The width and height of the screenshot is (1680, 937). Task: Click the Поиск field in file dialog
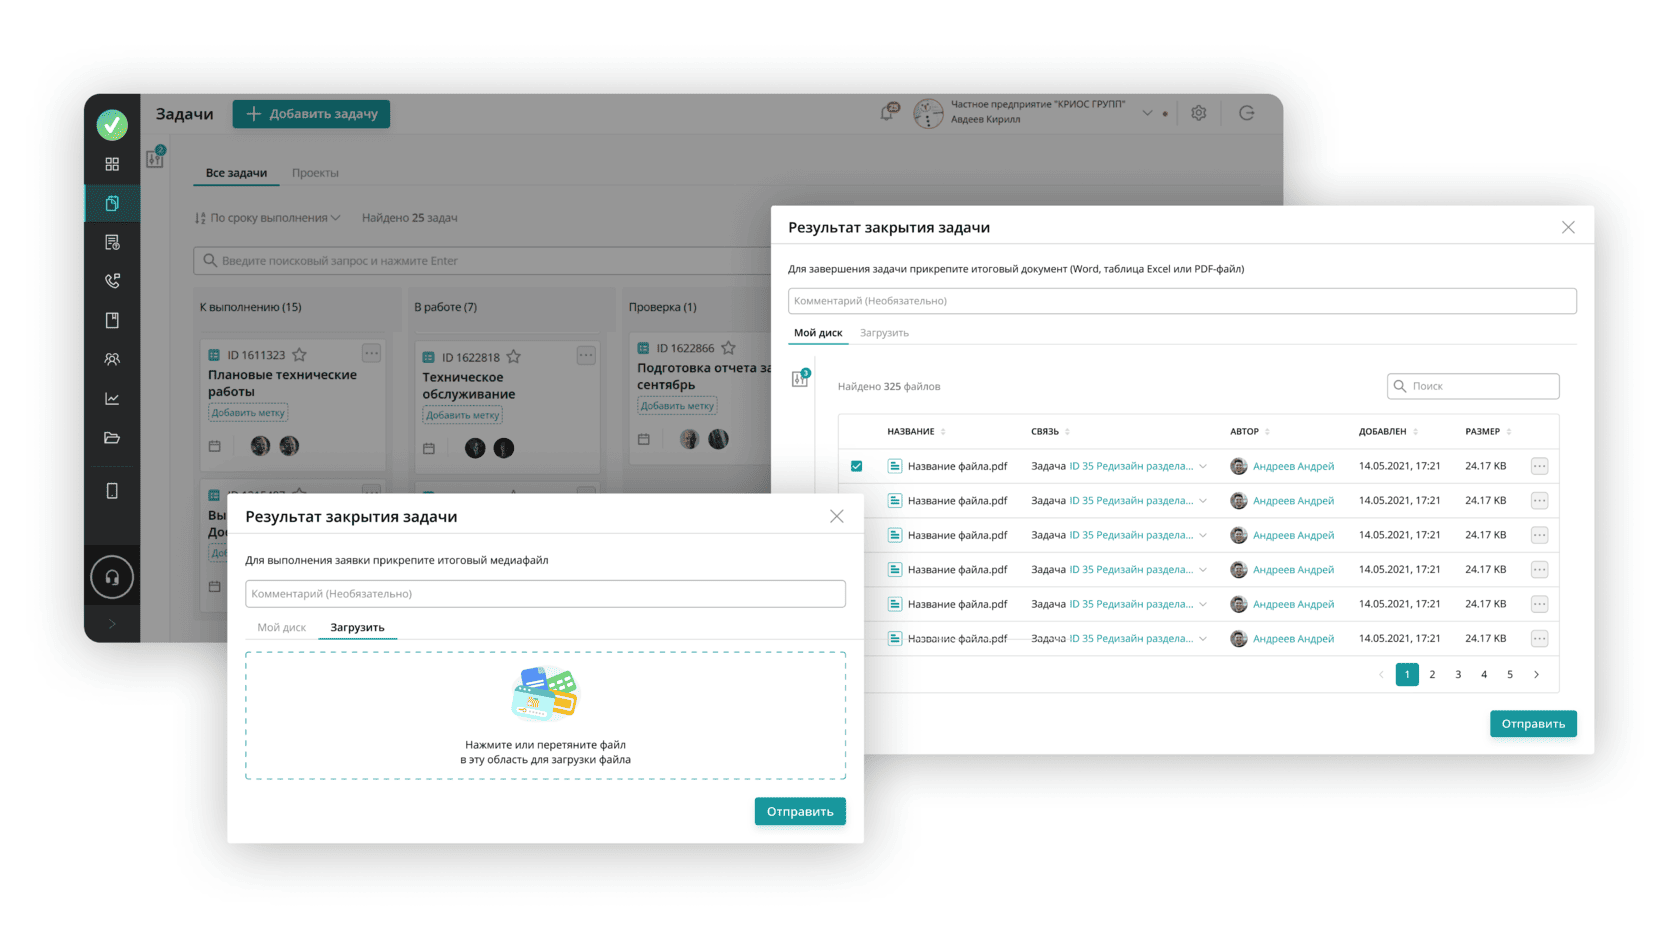[1473, 386]
